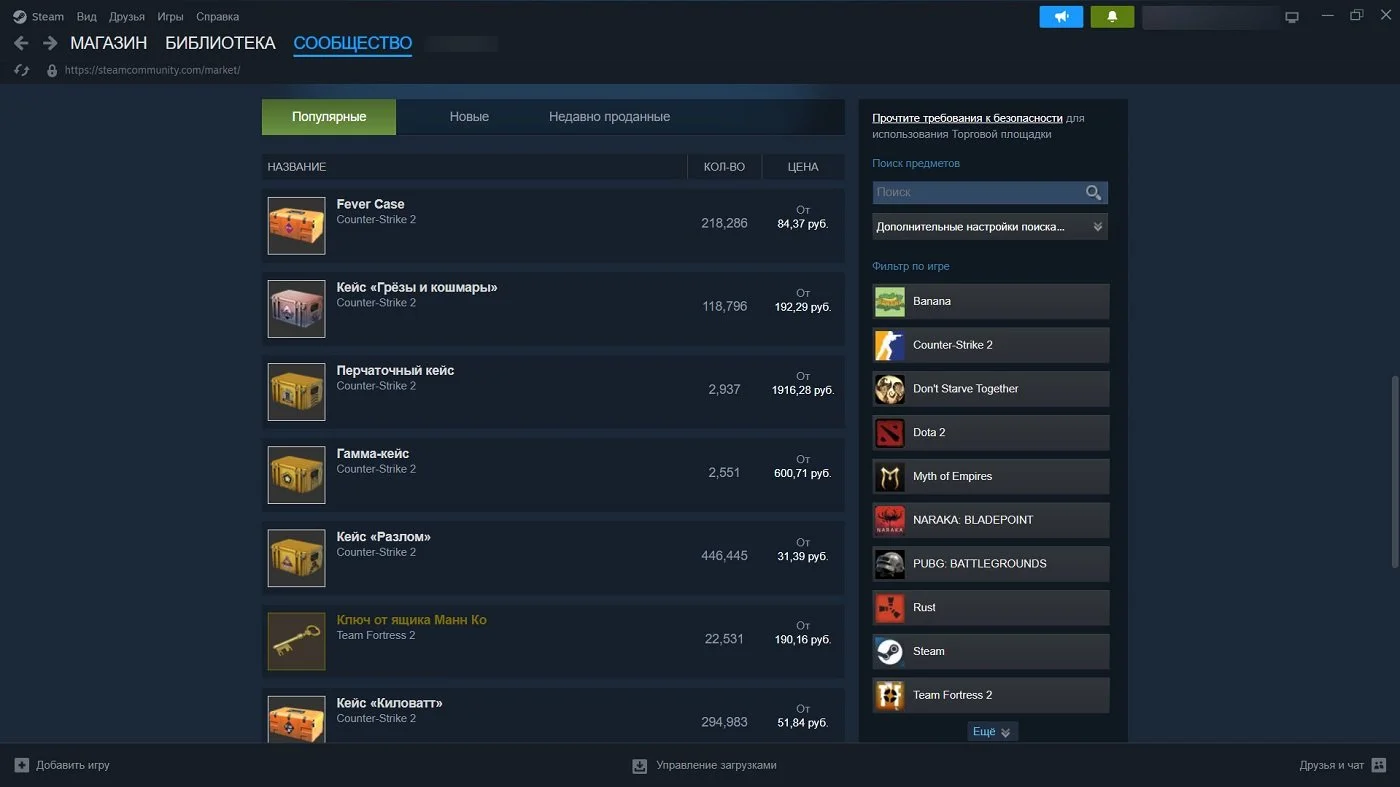Screen dimensions: 1400x787
Task: Click the NARAKA: BLADEPOINT icon
Action: coord(890,520)
